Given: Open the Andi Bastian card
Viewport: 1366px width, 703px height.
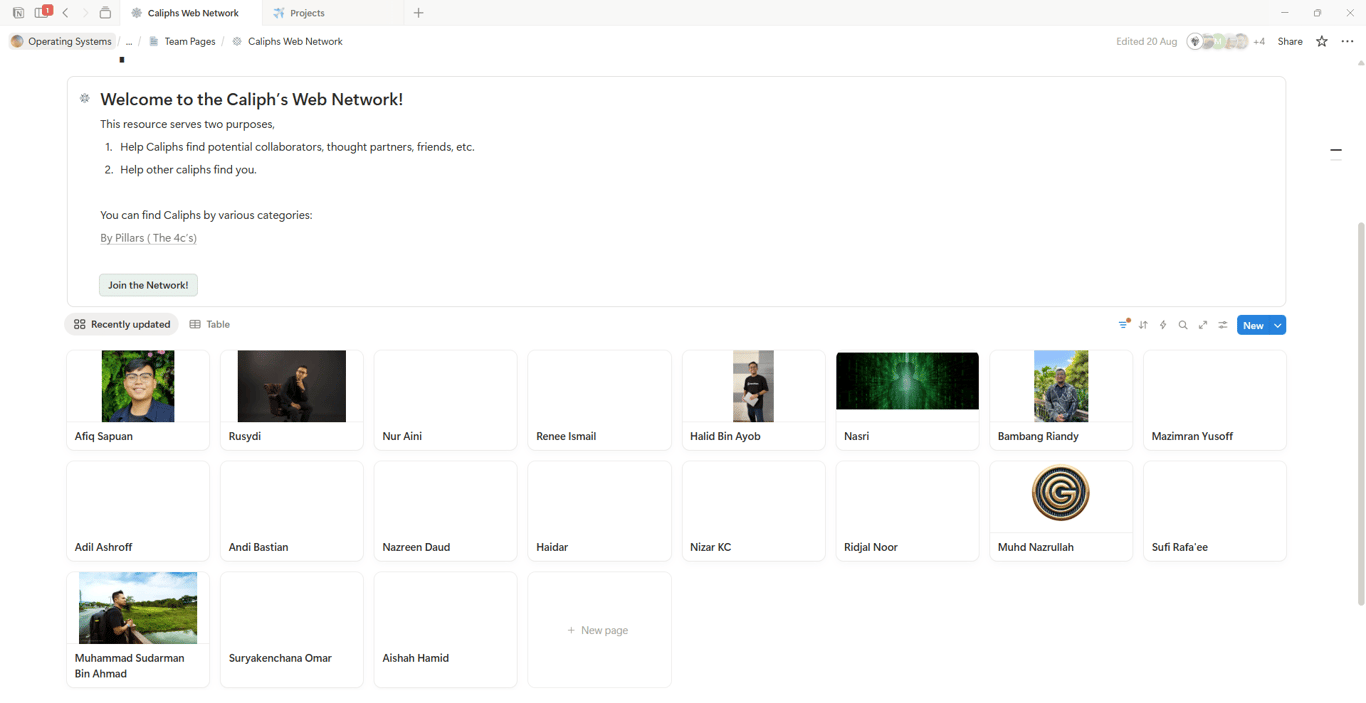Looking at the screenshot, I should click(x=292, y=511).
